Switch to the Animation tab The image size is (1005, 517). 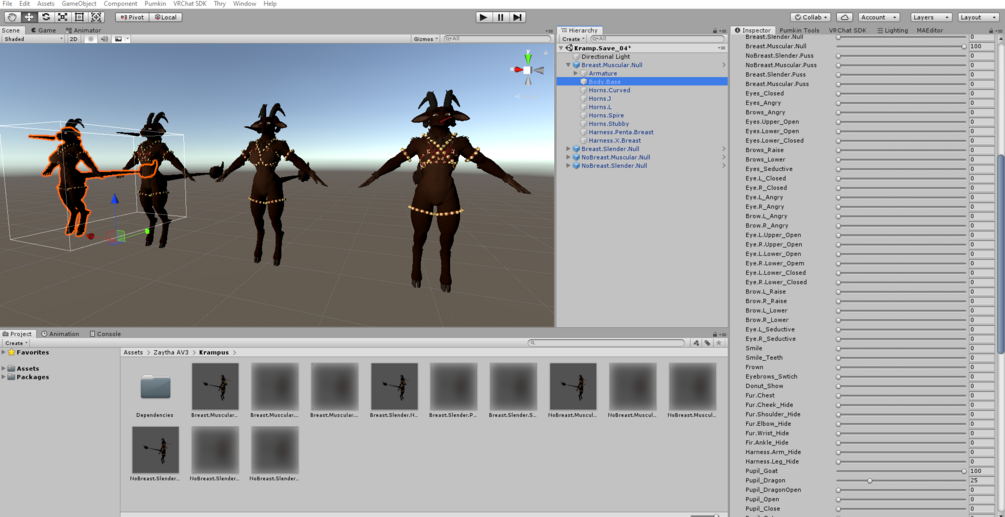pyautogui.click(x=60, y=334)
